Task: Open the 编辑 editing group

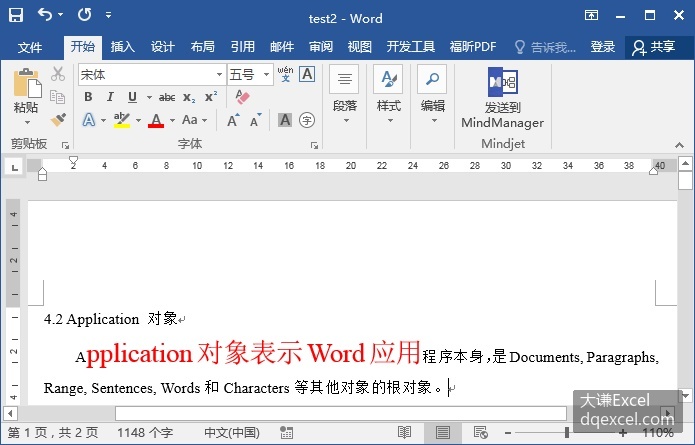Action: point(432,95)
